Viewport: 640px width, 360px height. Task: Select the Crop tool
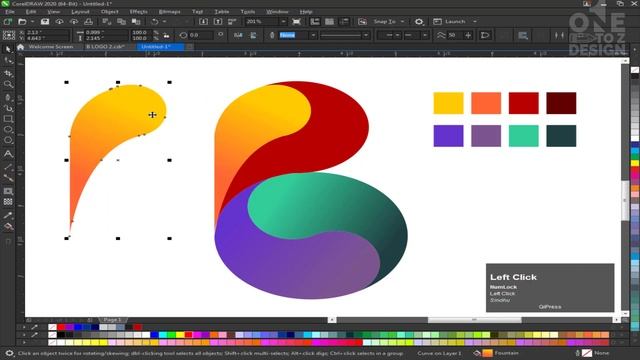[x=8, y=73]
